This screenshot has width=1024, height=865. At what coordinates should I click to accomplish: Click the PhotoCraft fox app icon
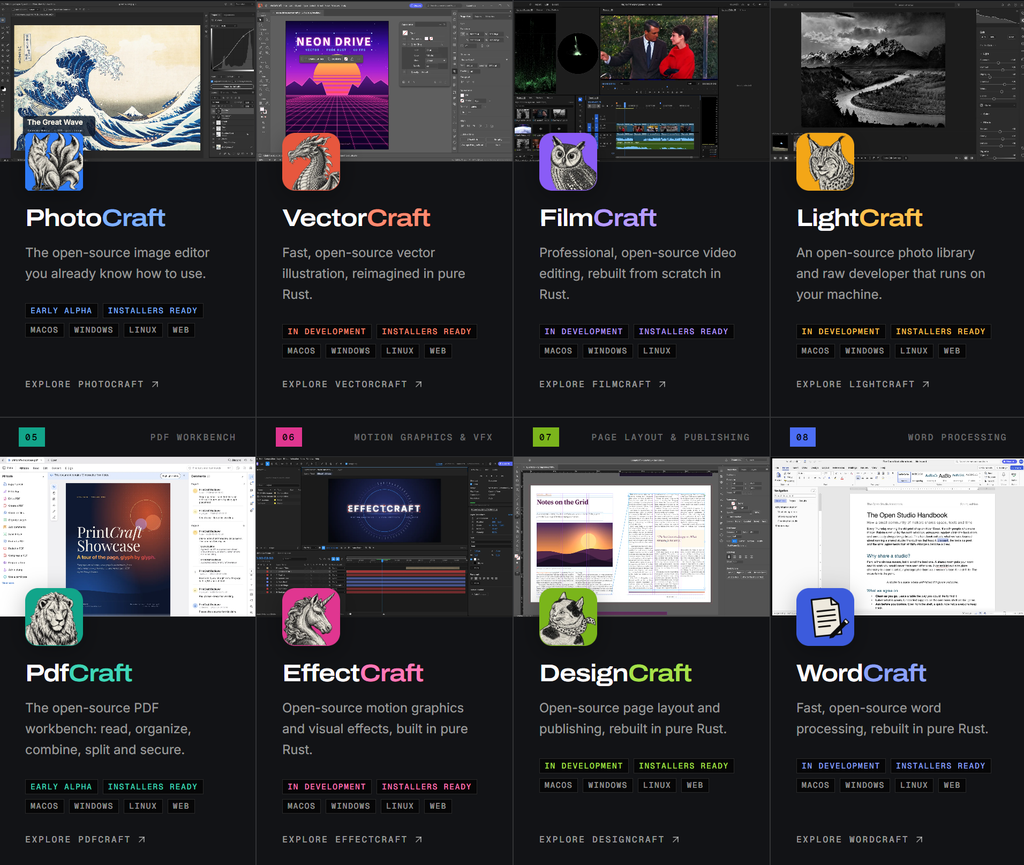[54, 162]
